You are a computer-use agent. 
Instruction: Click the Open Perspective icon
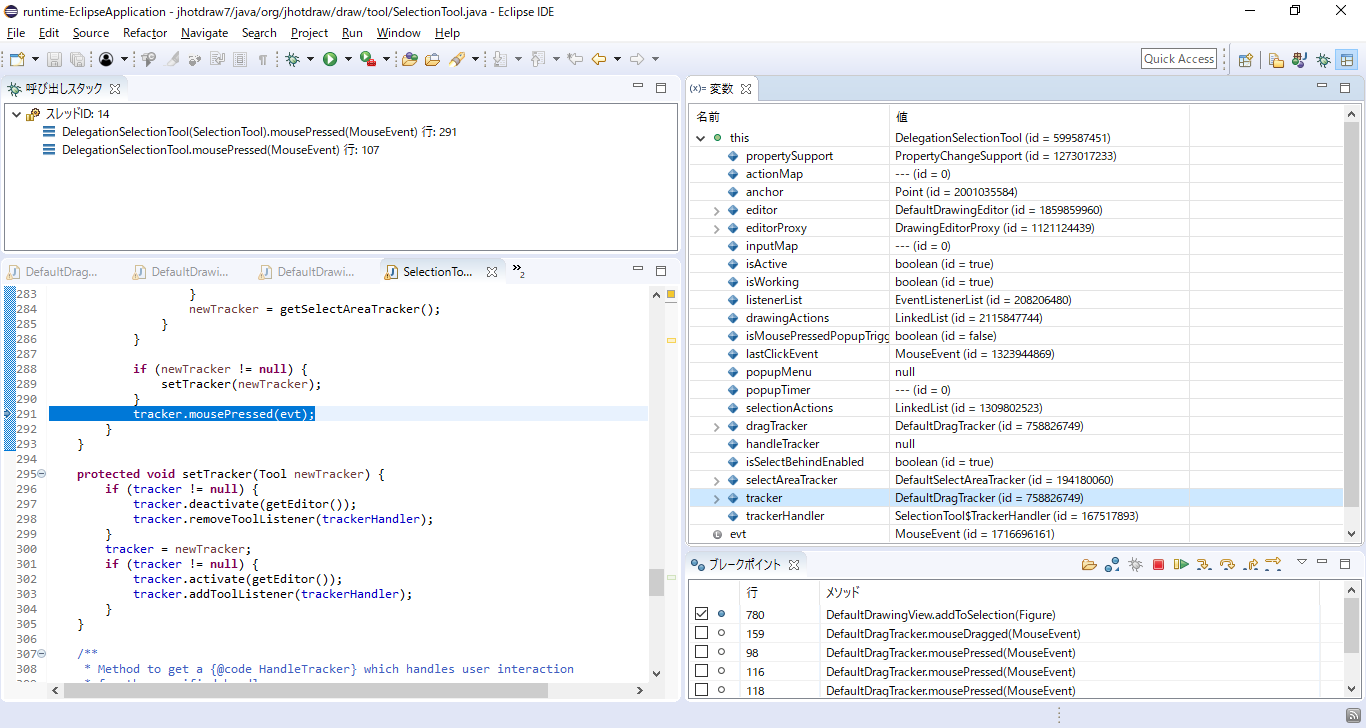[1246, 60]
